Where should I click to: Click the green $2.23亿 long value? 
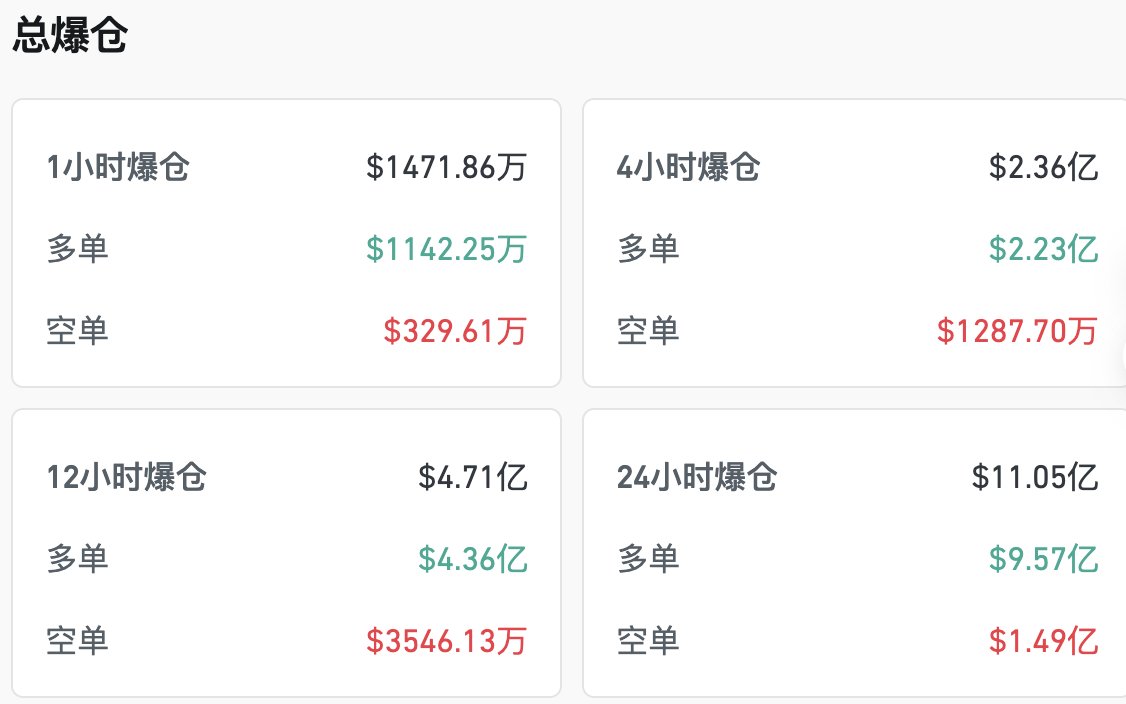point(1044,249)
